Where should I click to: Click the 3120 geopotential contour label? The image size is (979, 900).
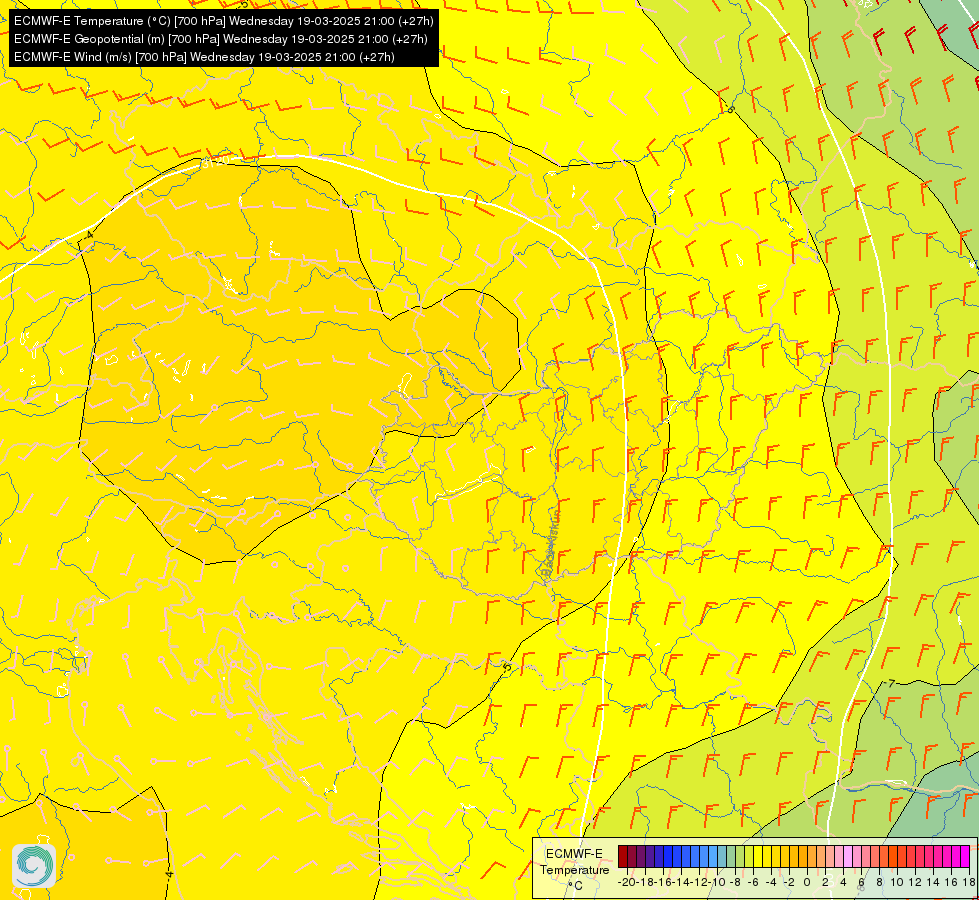[x=215, y=162]
